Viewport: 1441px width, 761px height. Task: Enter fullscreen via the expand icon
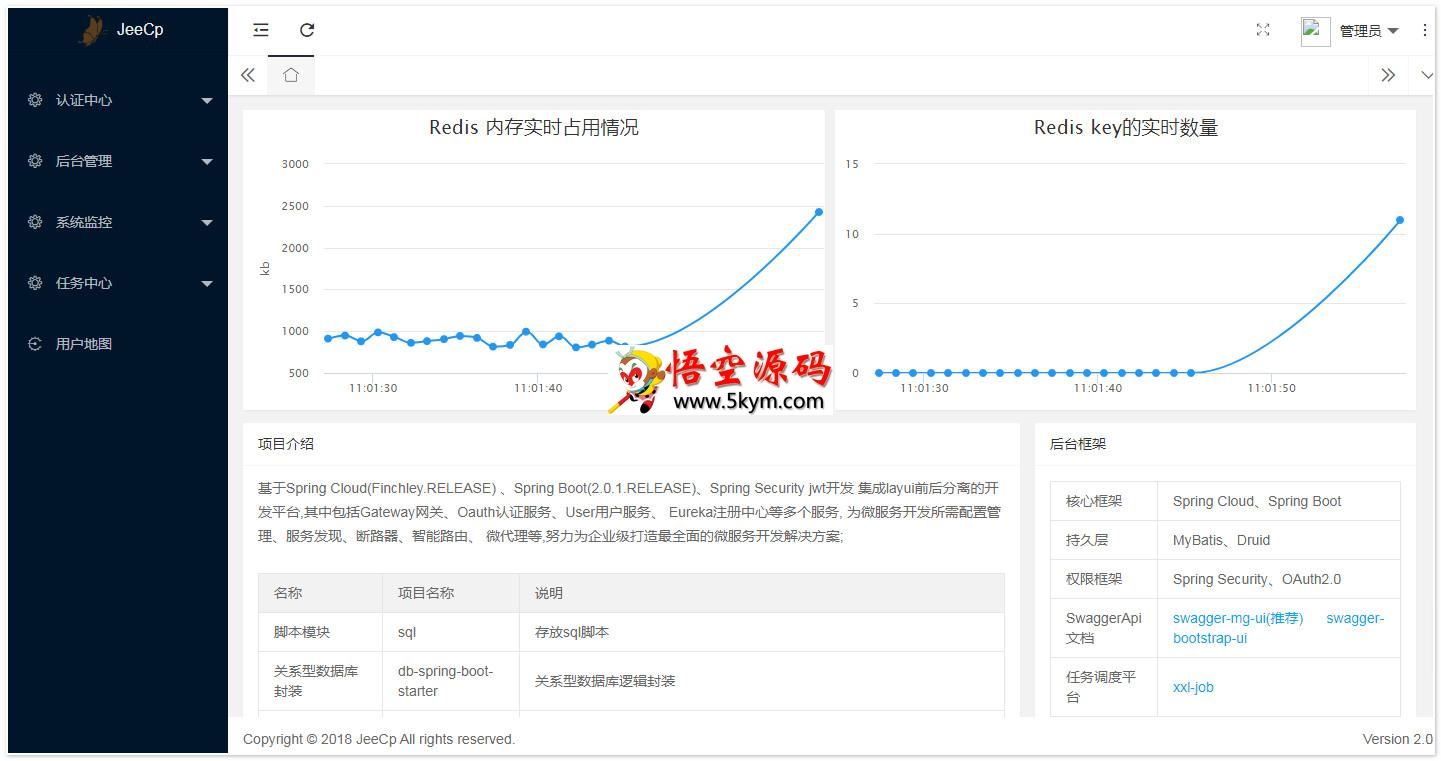pos(1263,30)
